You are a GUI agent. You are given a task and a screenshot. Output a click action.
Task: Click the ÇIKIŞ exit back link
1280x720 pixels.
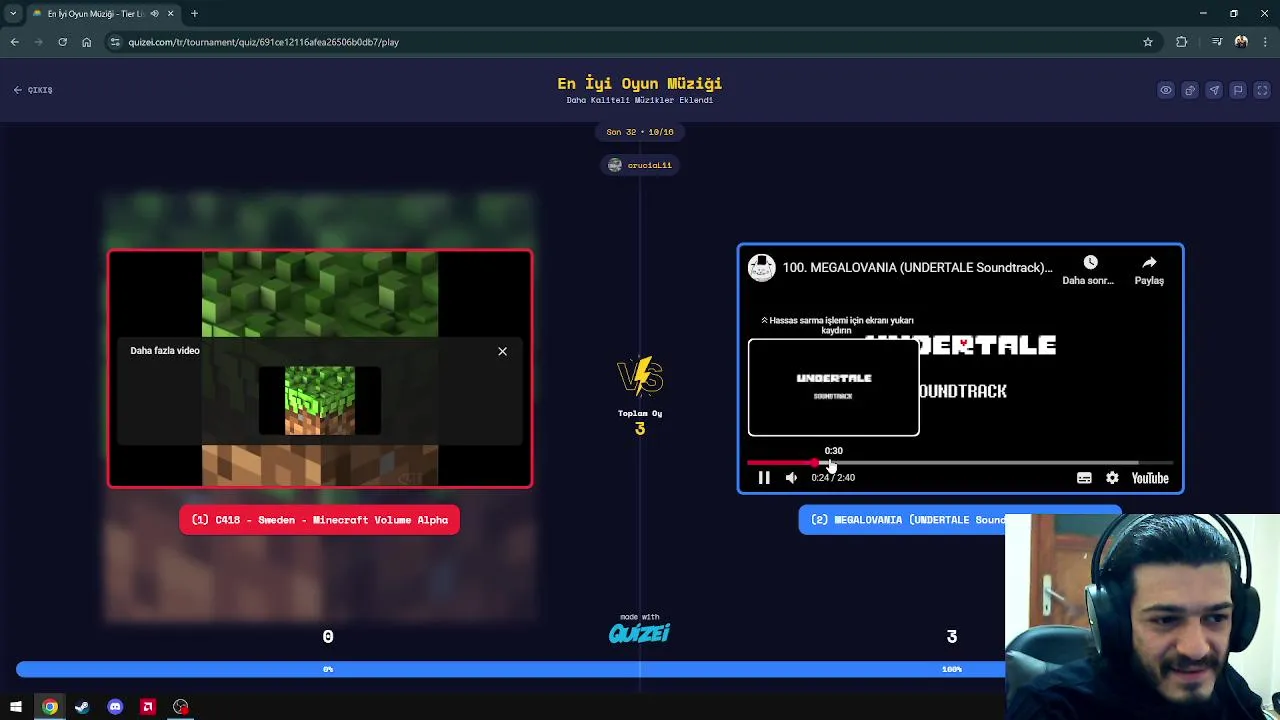click(33, 90)
